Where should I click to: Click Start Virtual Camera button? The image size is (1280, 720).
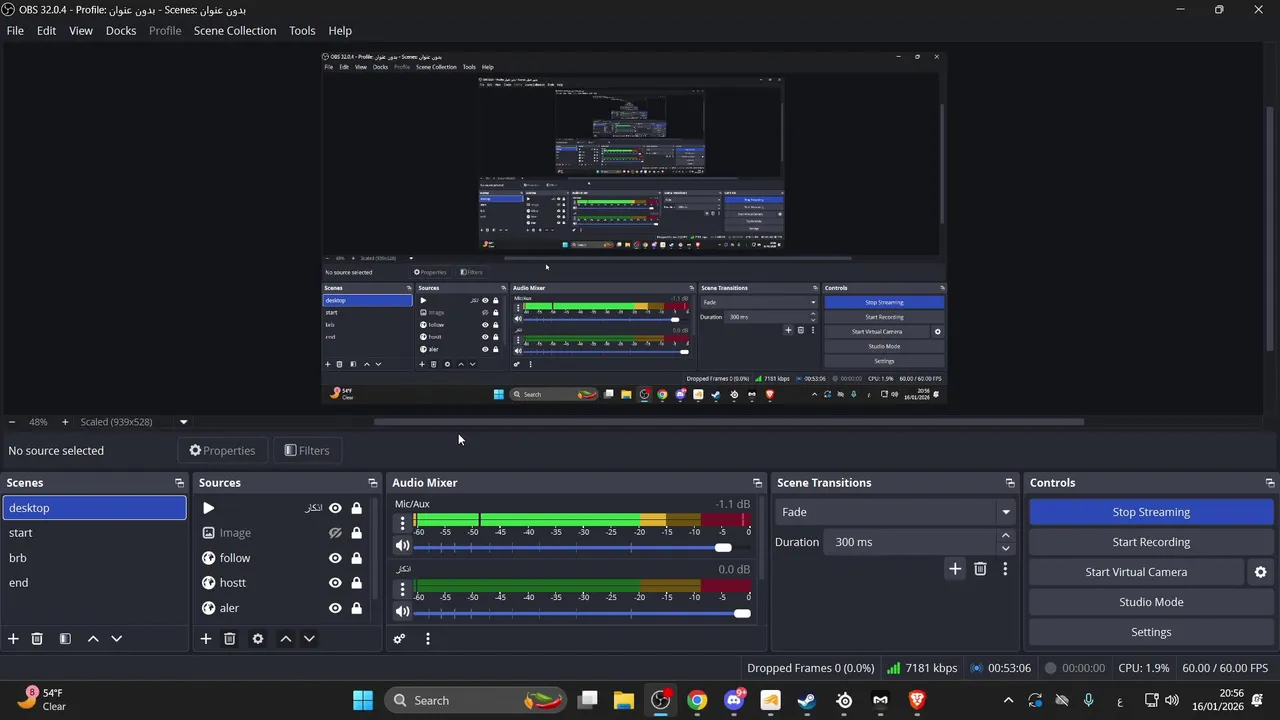pyautogui.click(x=1136, y=572)
